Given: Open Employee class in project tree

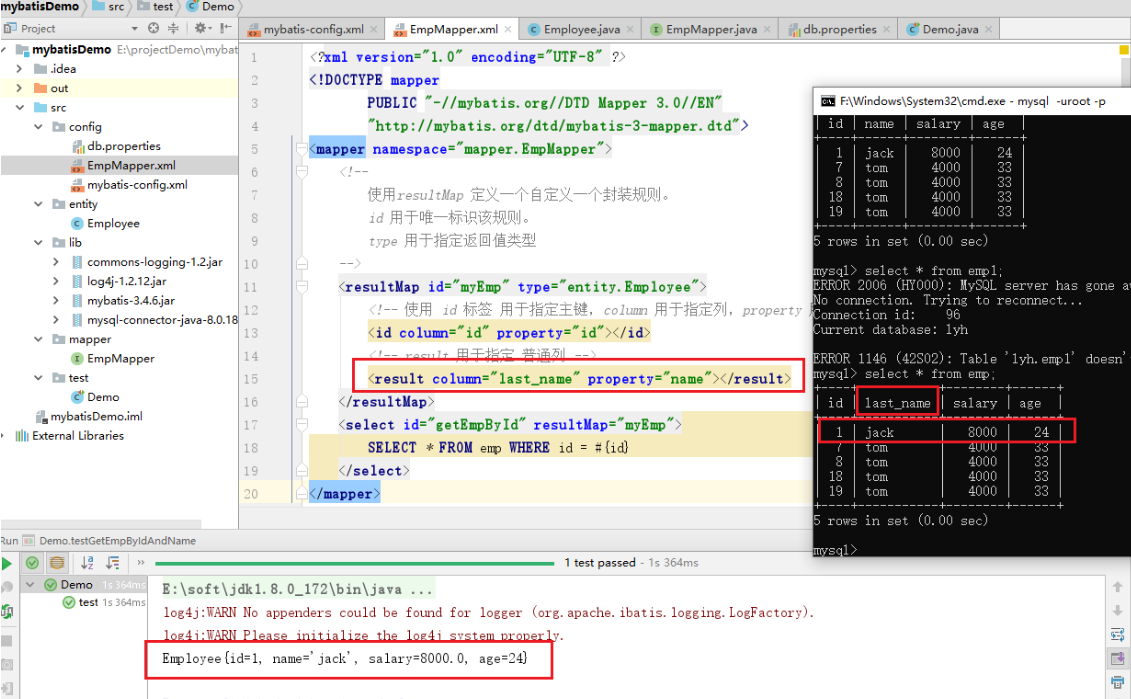Looking at the screenshot, I should 113,224.
